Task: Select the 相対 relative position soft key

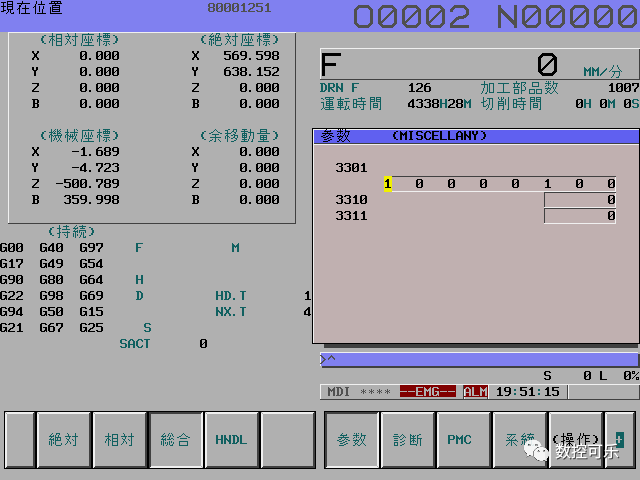Action: tap(119, 440)
